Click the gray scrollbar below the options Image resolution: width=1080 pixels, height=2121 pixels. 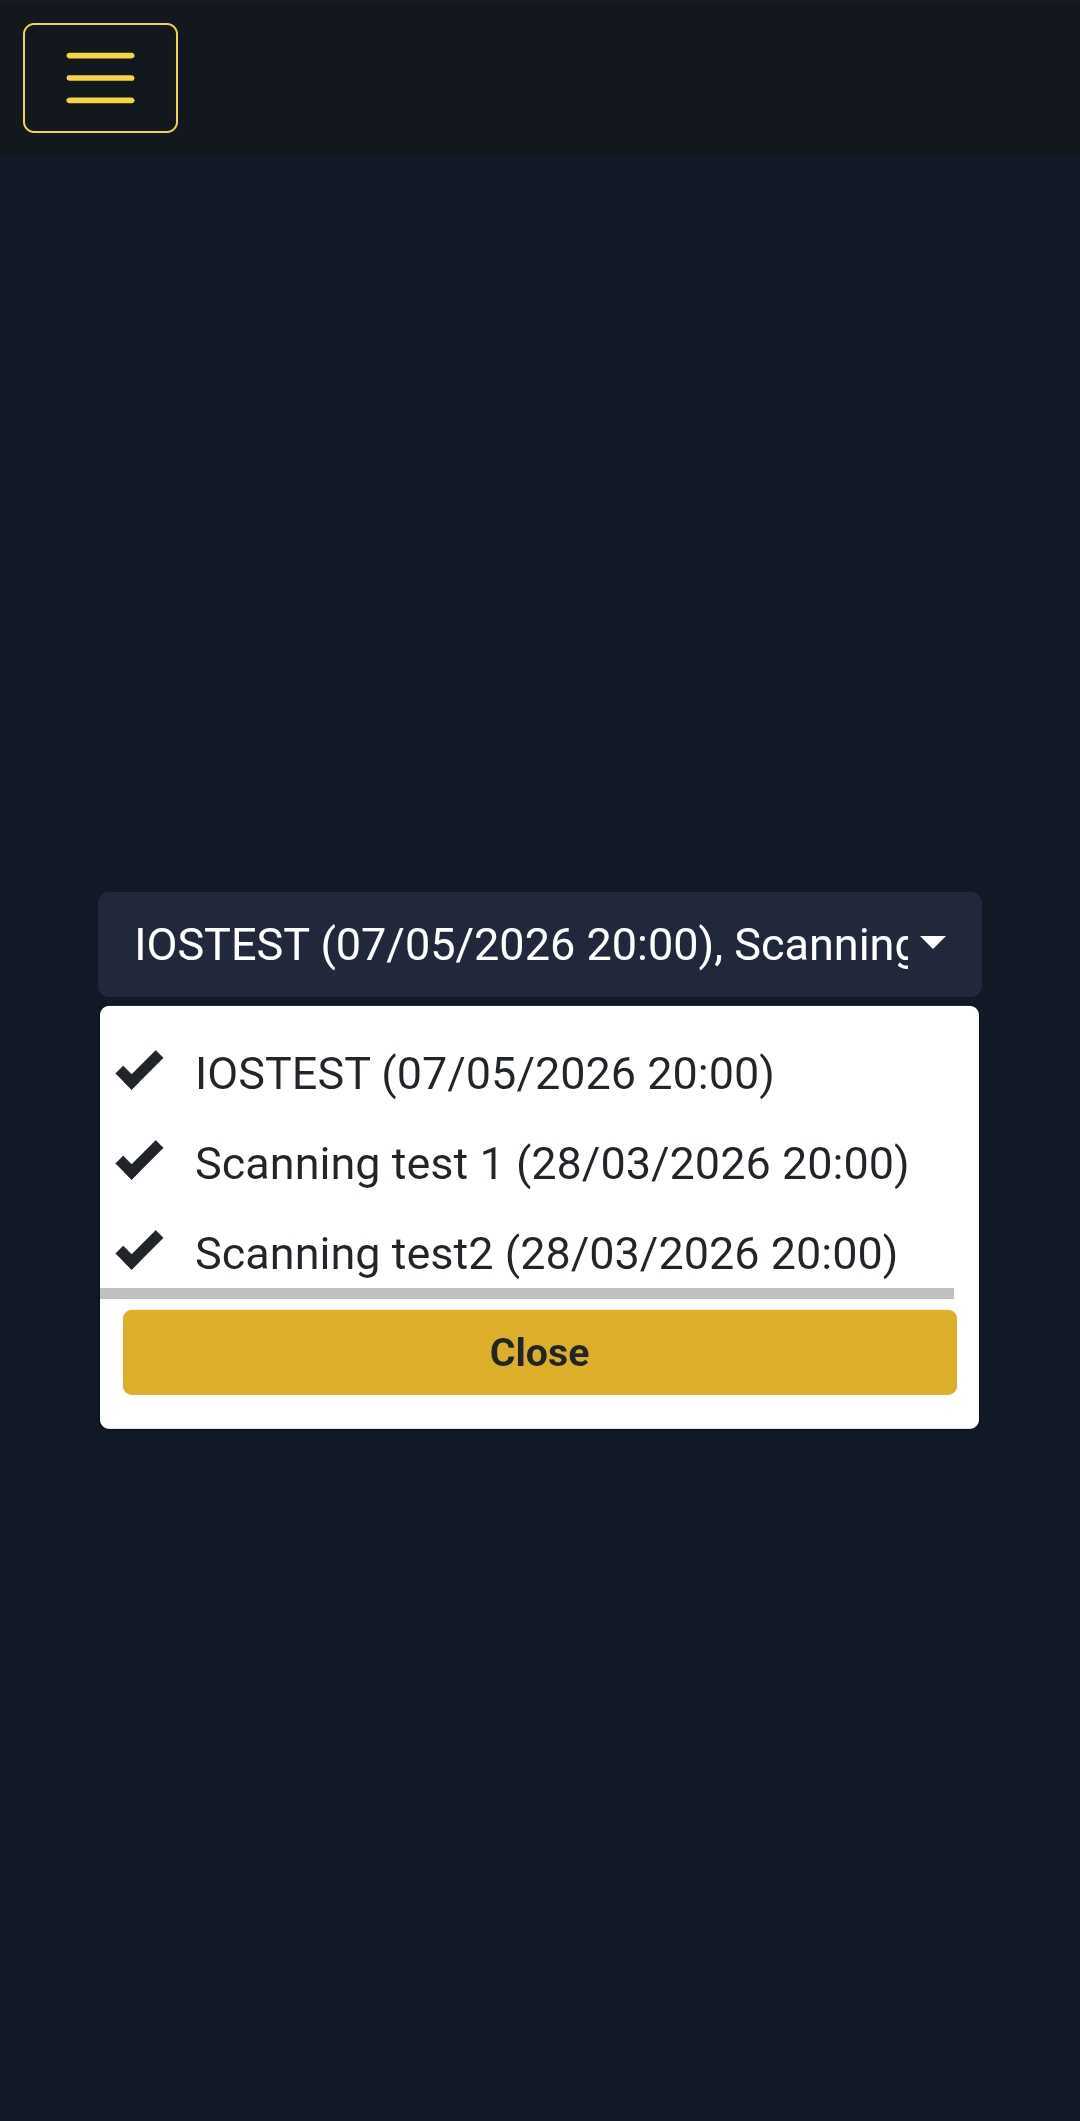pyautogui.click(x=527, y=1293)
